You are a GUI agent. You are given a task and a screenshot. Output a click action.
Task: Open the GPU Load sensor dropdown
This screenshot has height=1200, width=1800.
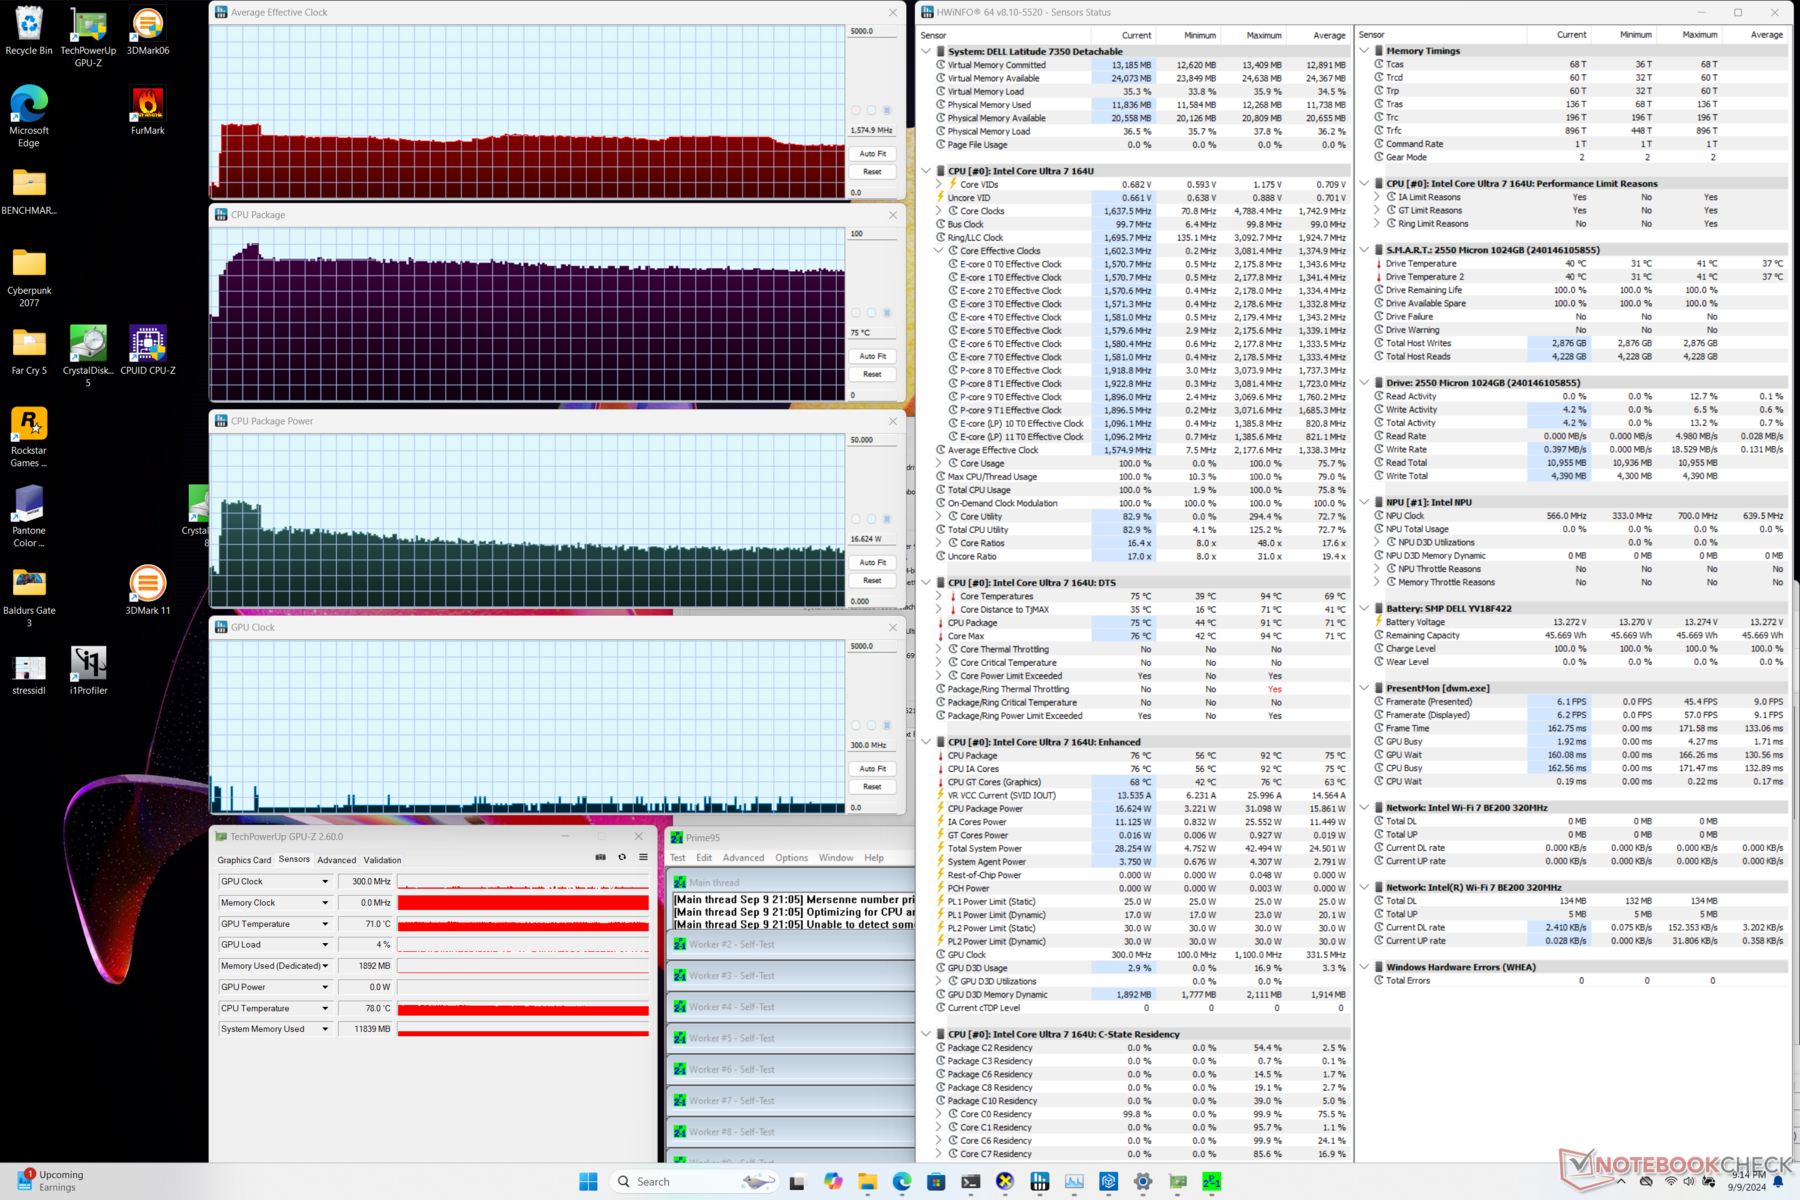[325, 944]
